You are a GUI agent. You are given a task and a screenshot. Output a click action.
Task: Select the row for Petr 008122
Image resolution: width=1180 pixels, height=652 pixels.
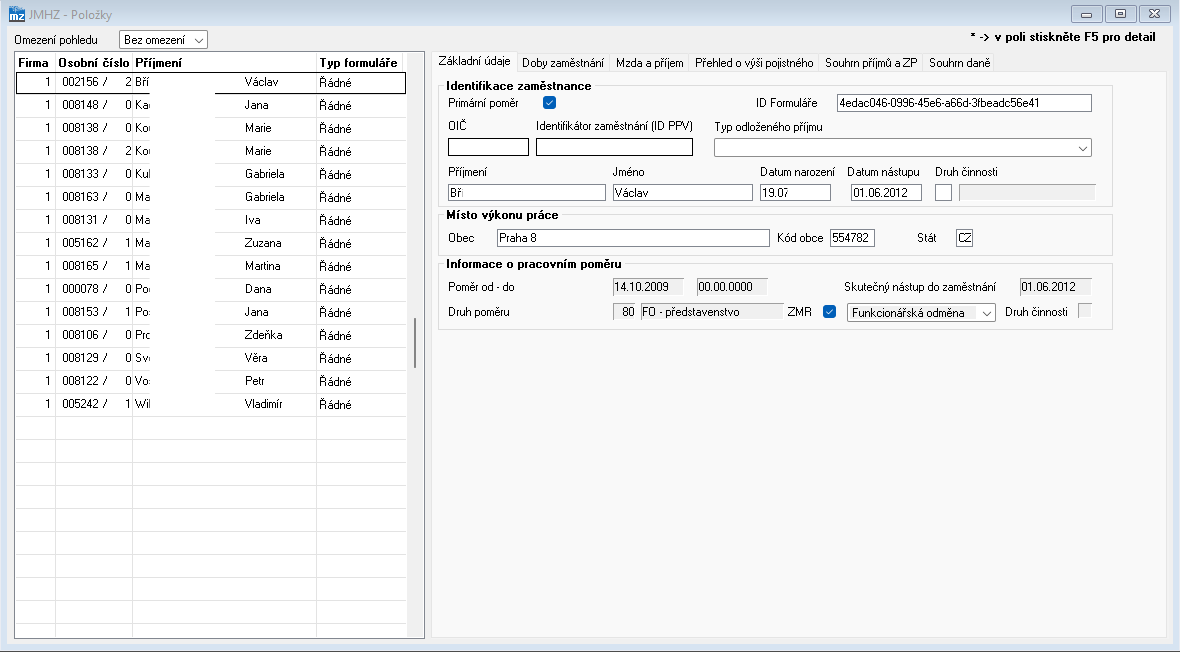(x=211, y=381)
